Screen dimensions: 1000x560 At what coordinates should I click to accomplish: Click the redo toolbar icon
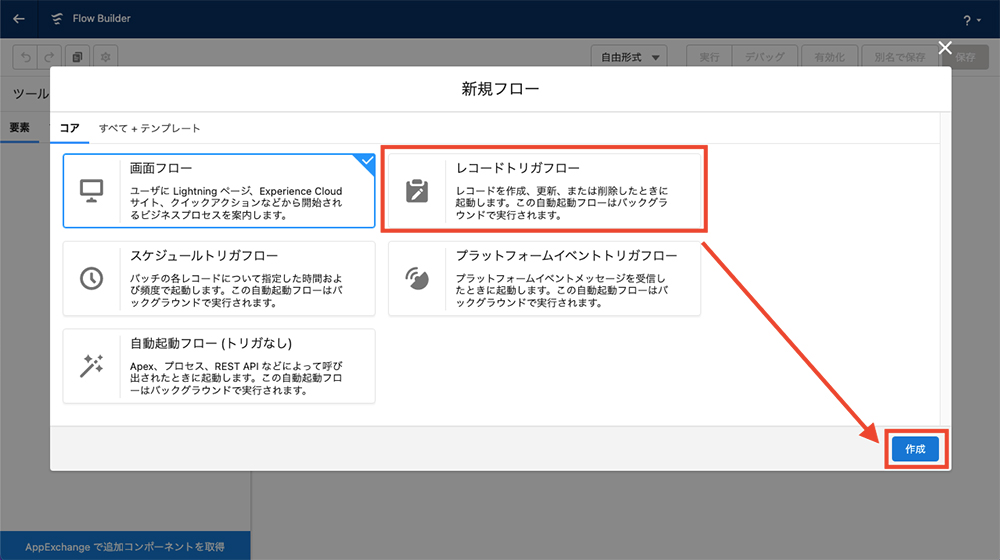(50, 57)
